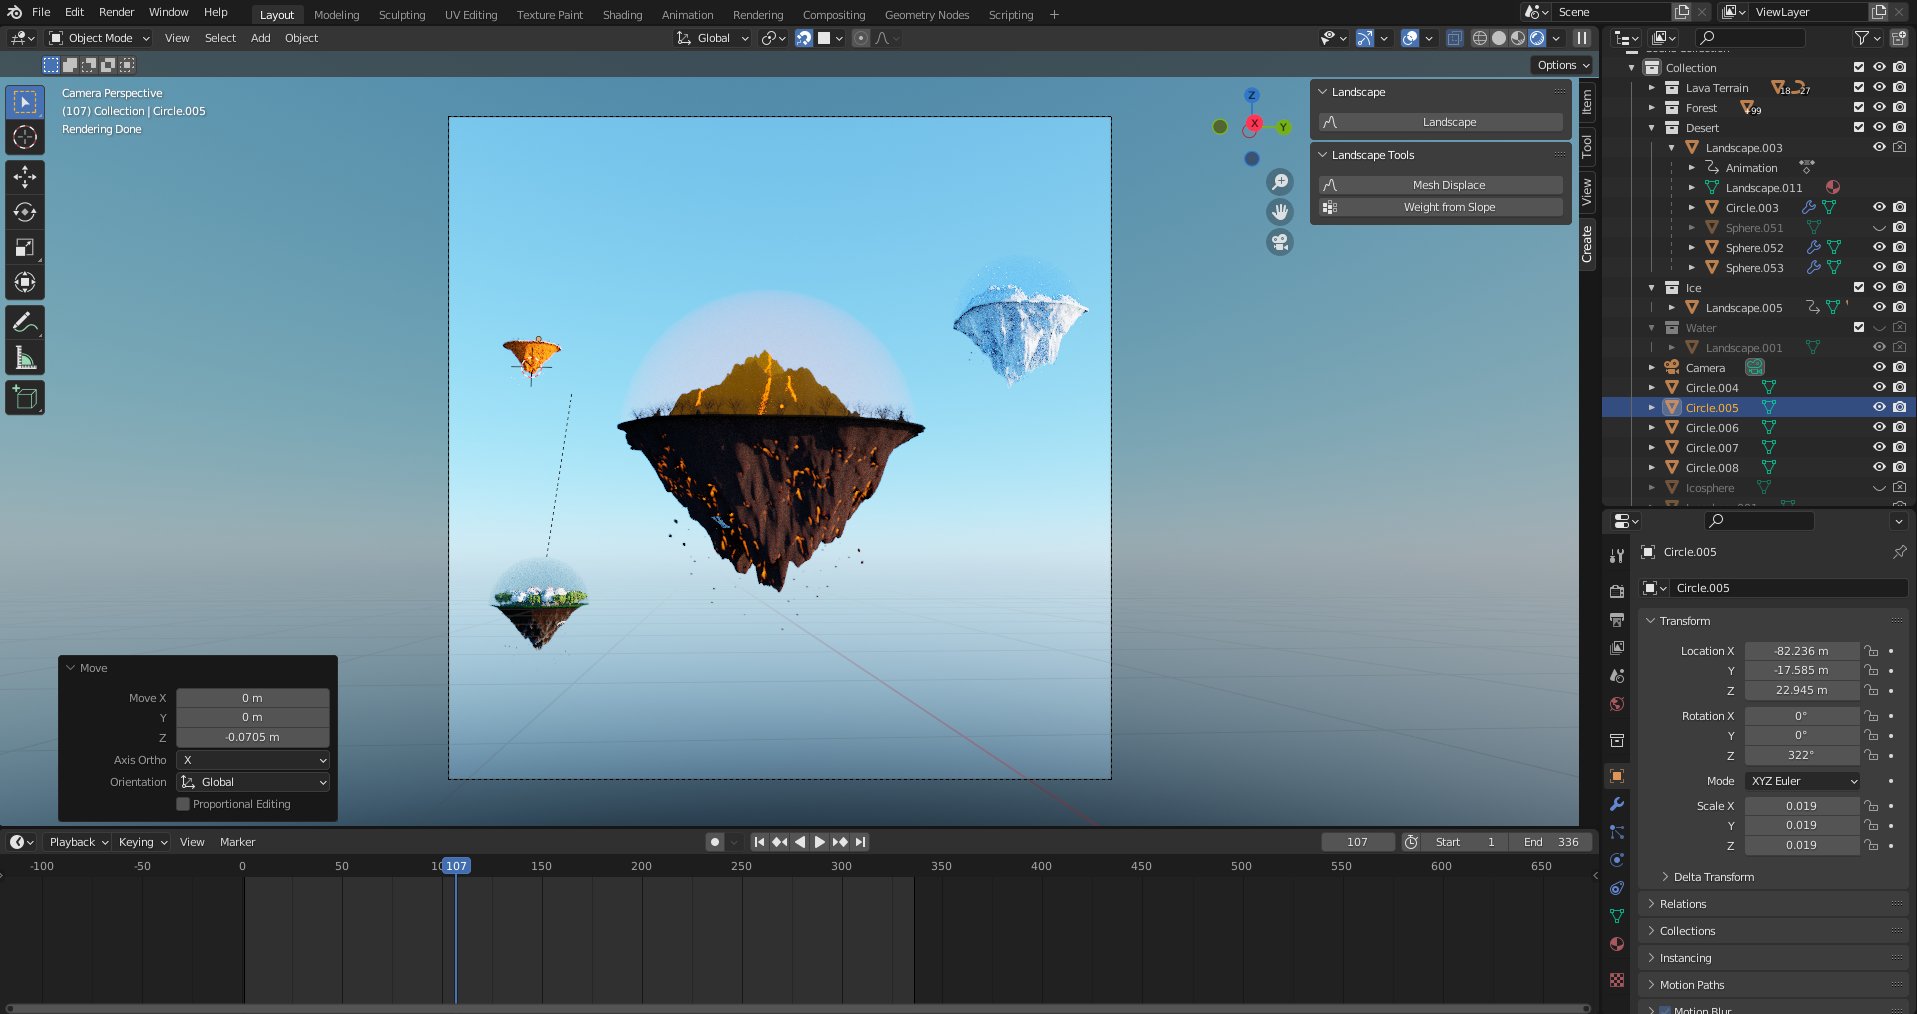Toggle snapping magnet in viewport header
Viewport: 1917px width, 1014px height.
point(804,38)
